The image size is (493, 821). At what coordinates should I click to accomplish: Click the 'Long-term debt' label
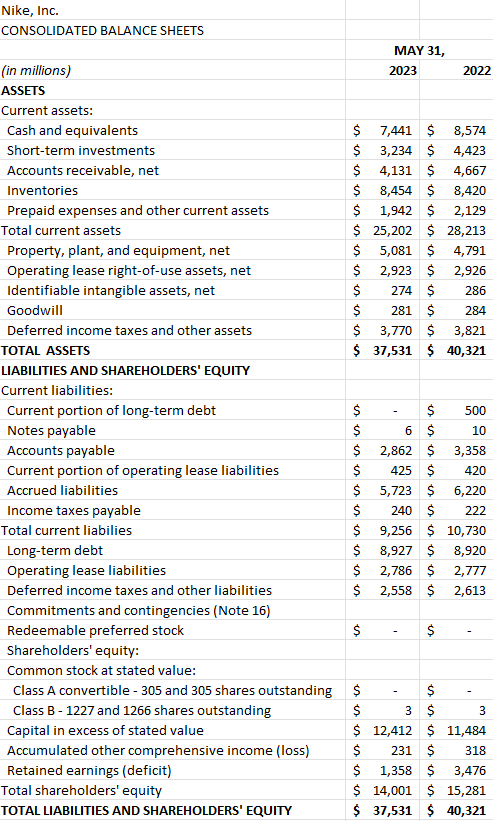point(55,550)
